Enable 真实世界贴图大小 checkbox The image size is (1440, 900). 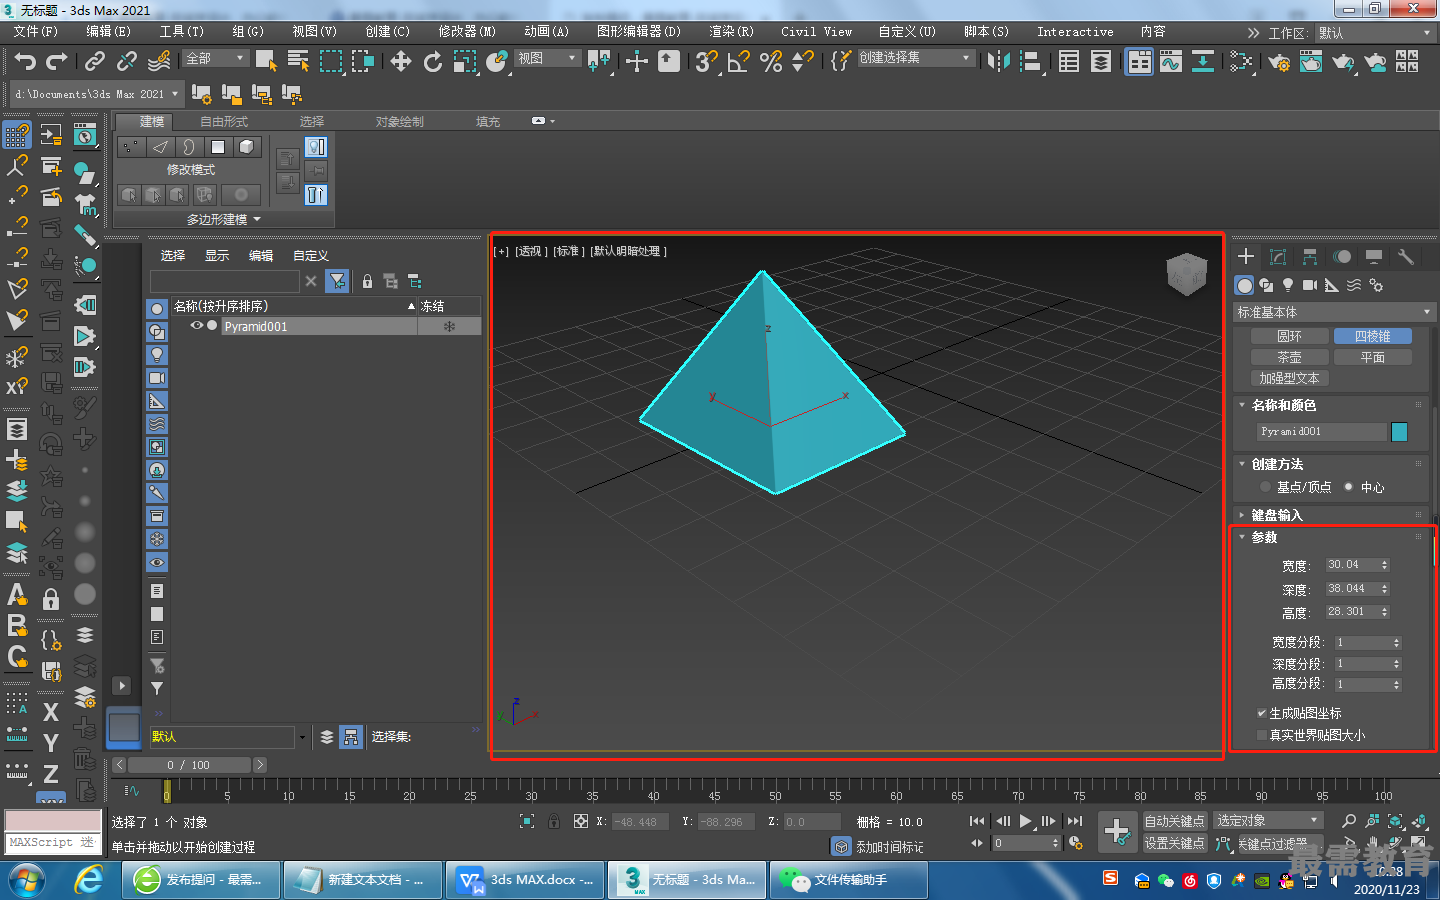click(1262, 735)
